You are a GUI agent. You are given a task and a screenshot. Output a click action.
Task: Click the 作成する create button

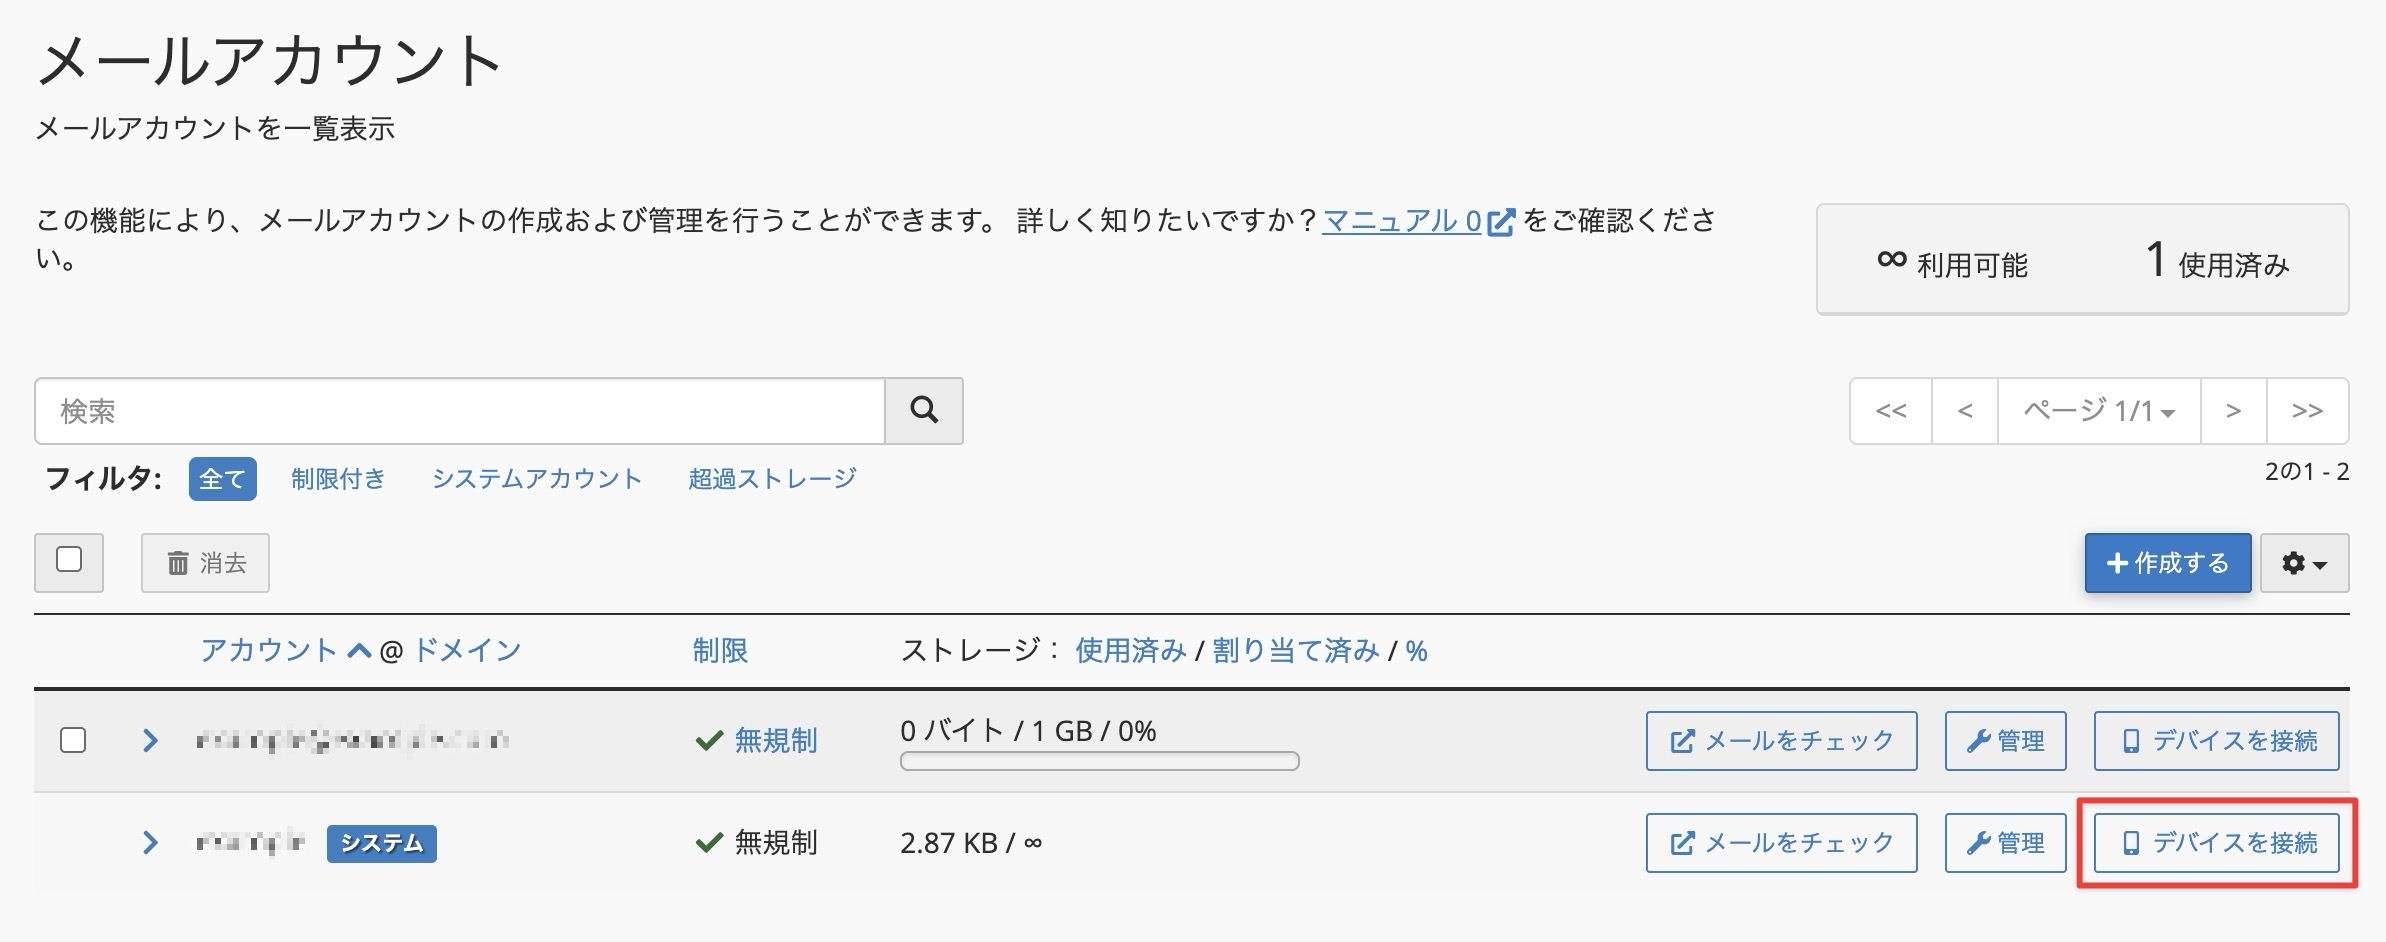[x=2167, y=563]
